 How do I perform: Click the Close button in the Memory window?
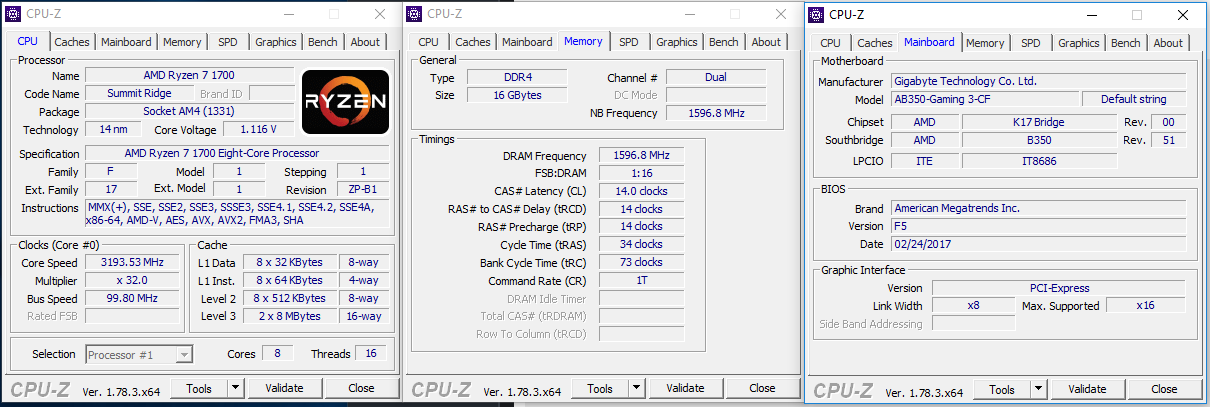click(762, 388)
